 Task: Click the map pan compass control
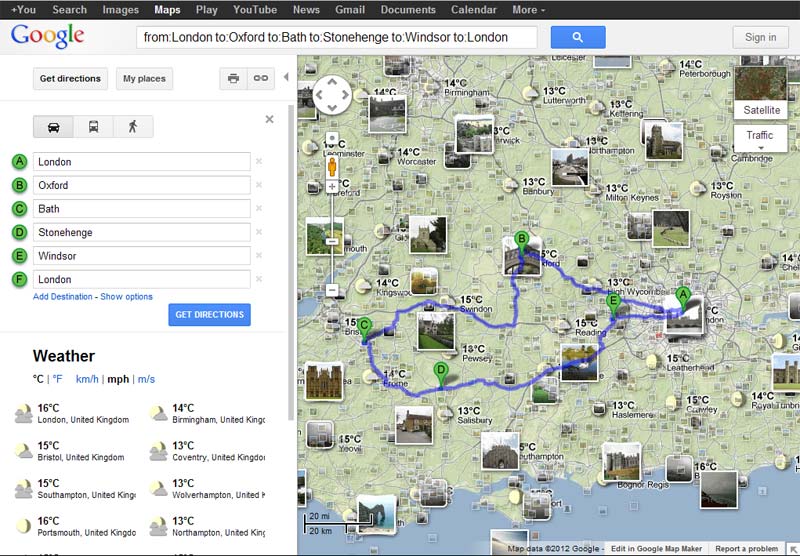332,96
